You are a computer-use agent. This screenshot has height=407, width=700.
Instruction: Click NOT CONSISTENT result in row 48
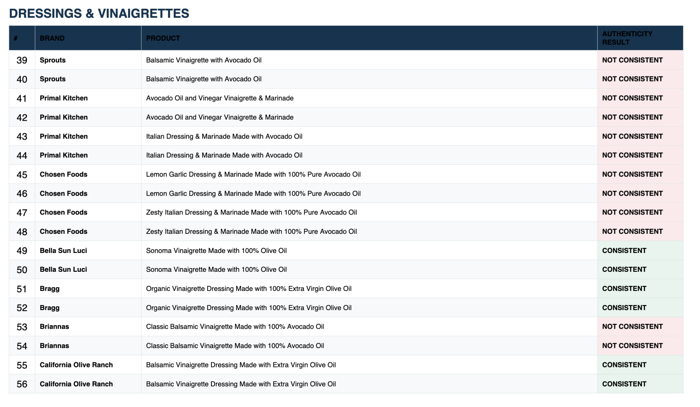click(x=632, y=232)
